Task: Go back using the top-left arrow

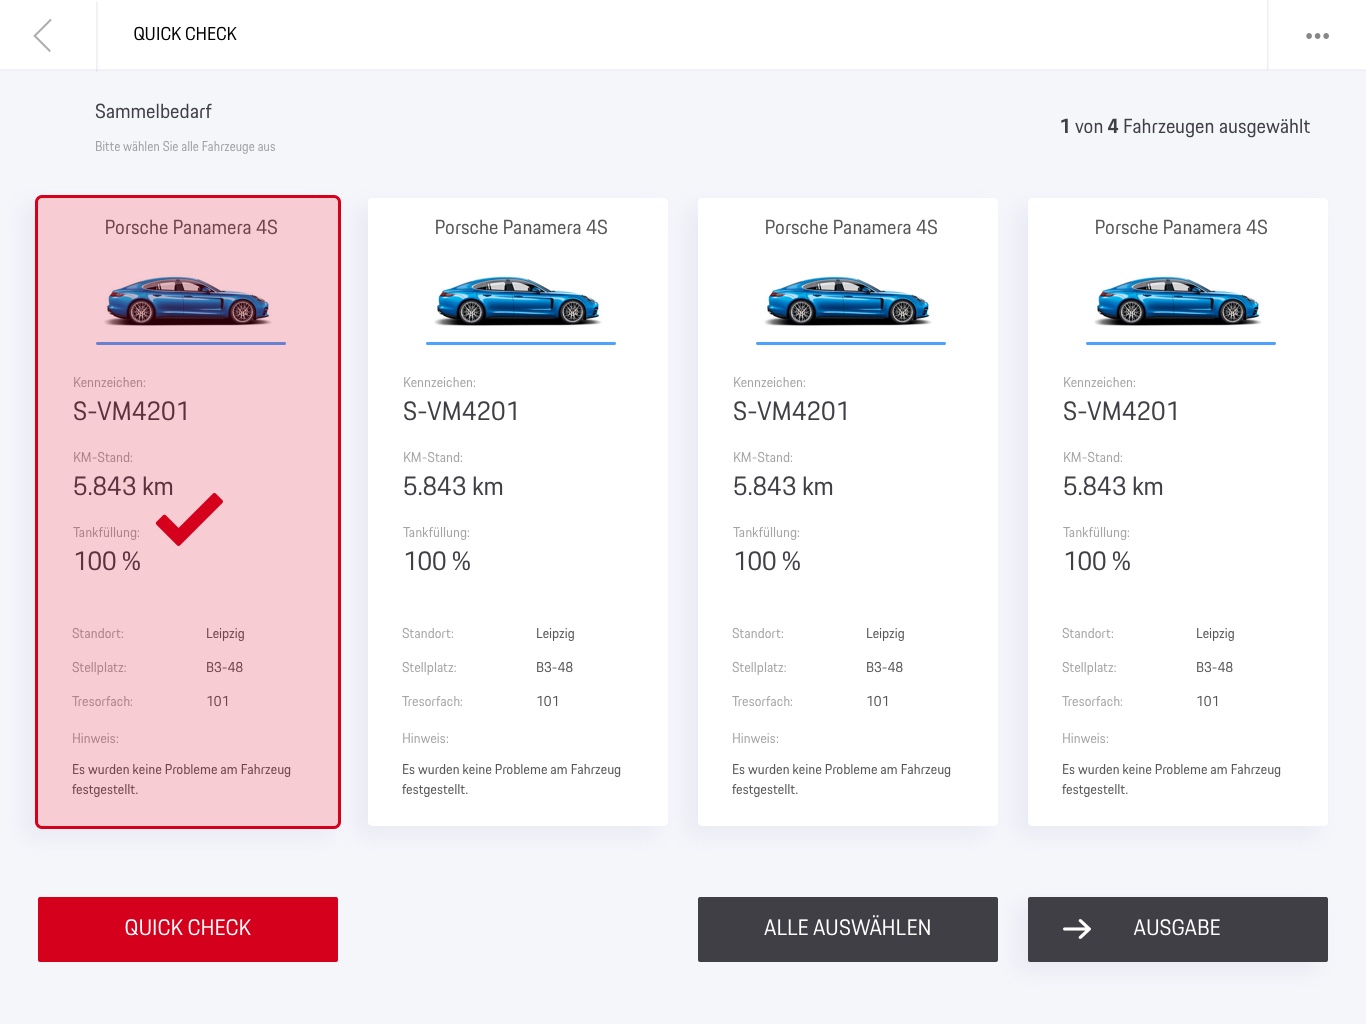Action: (43, 35)
